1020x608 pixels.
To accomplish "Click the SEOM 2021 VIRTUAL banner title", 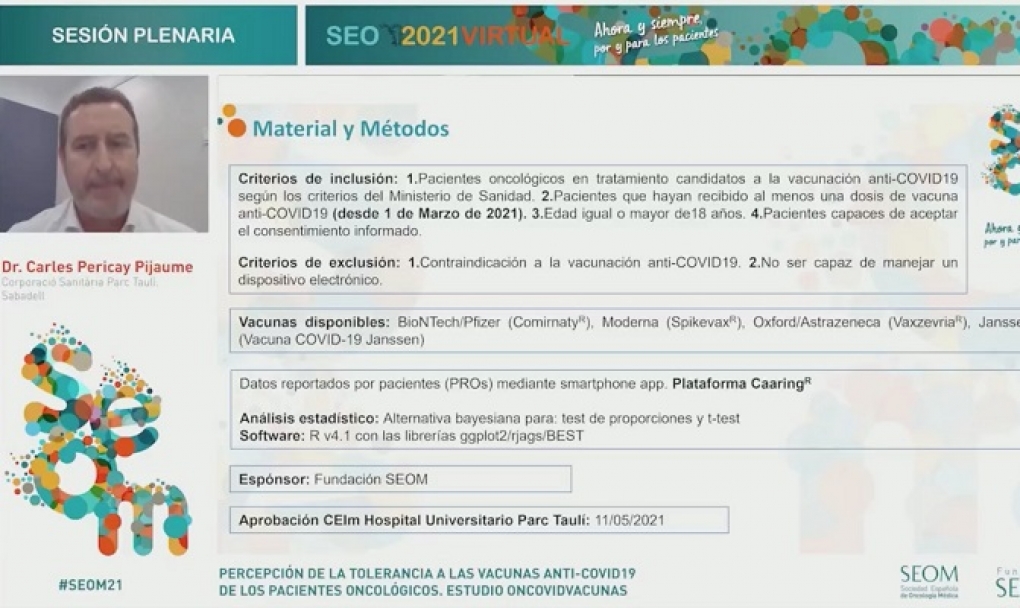I will click(x=446, y=36).
